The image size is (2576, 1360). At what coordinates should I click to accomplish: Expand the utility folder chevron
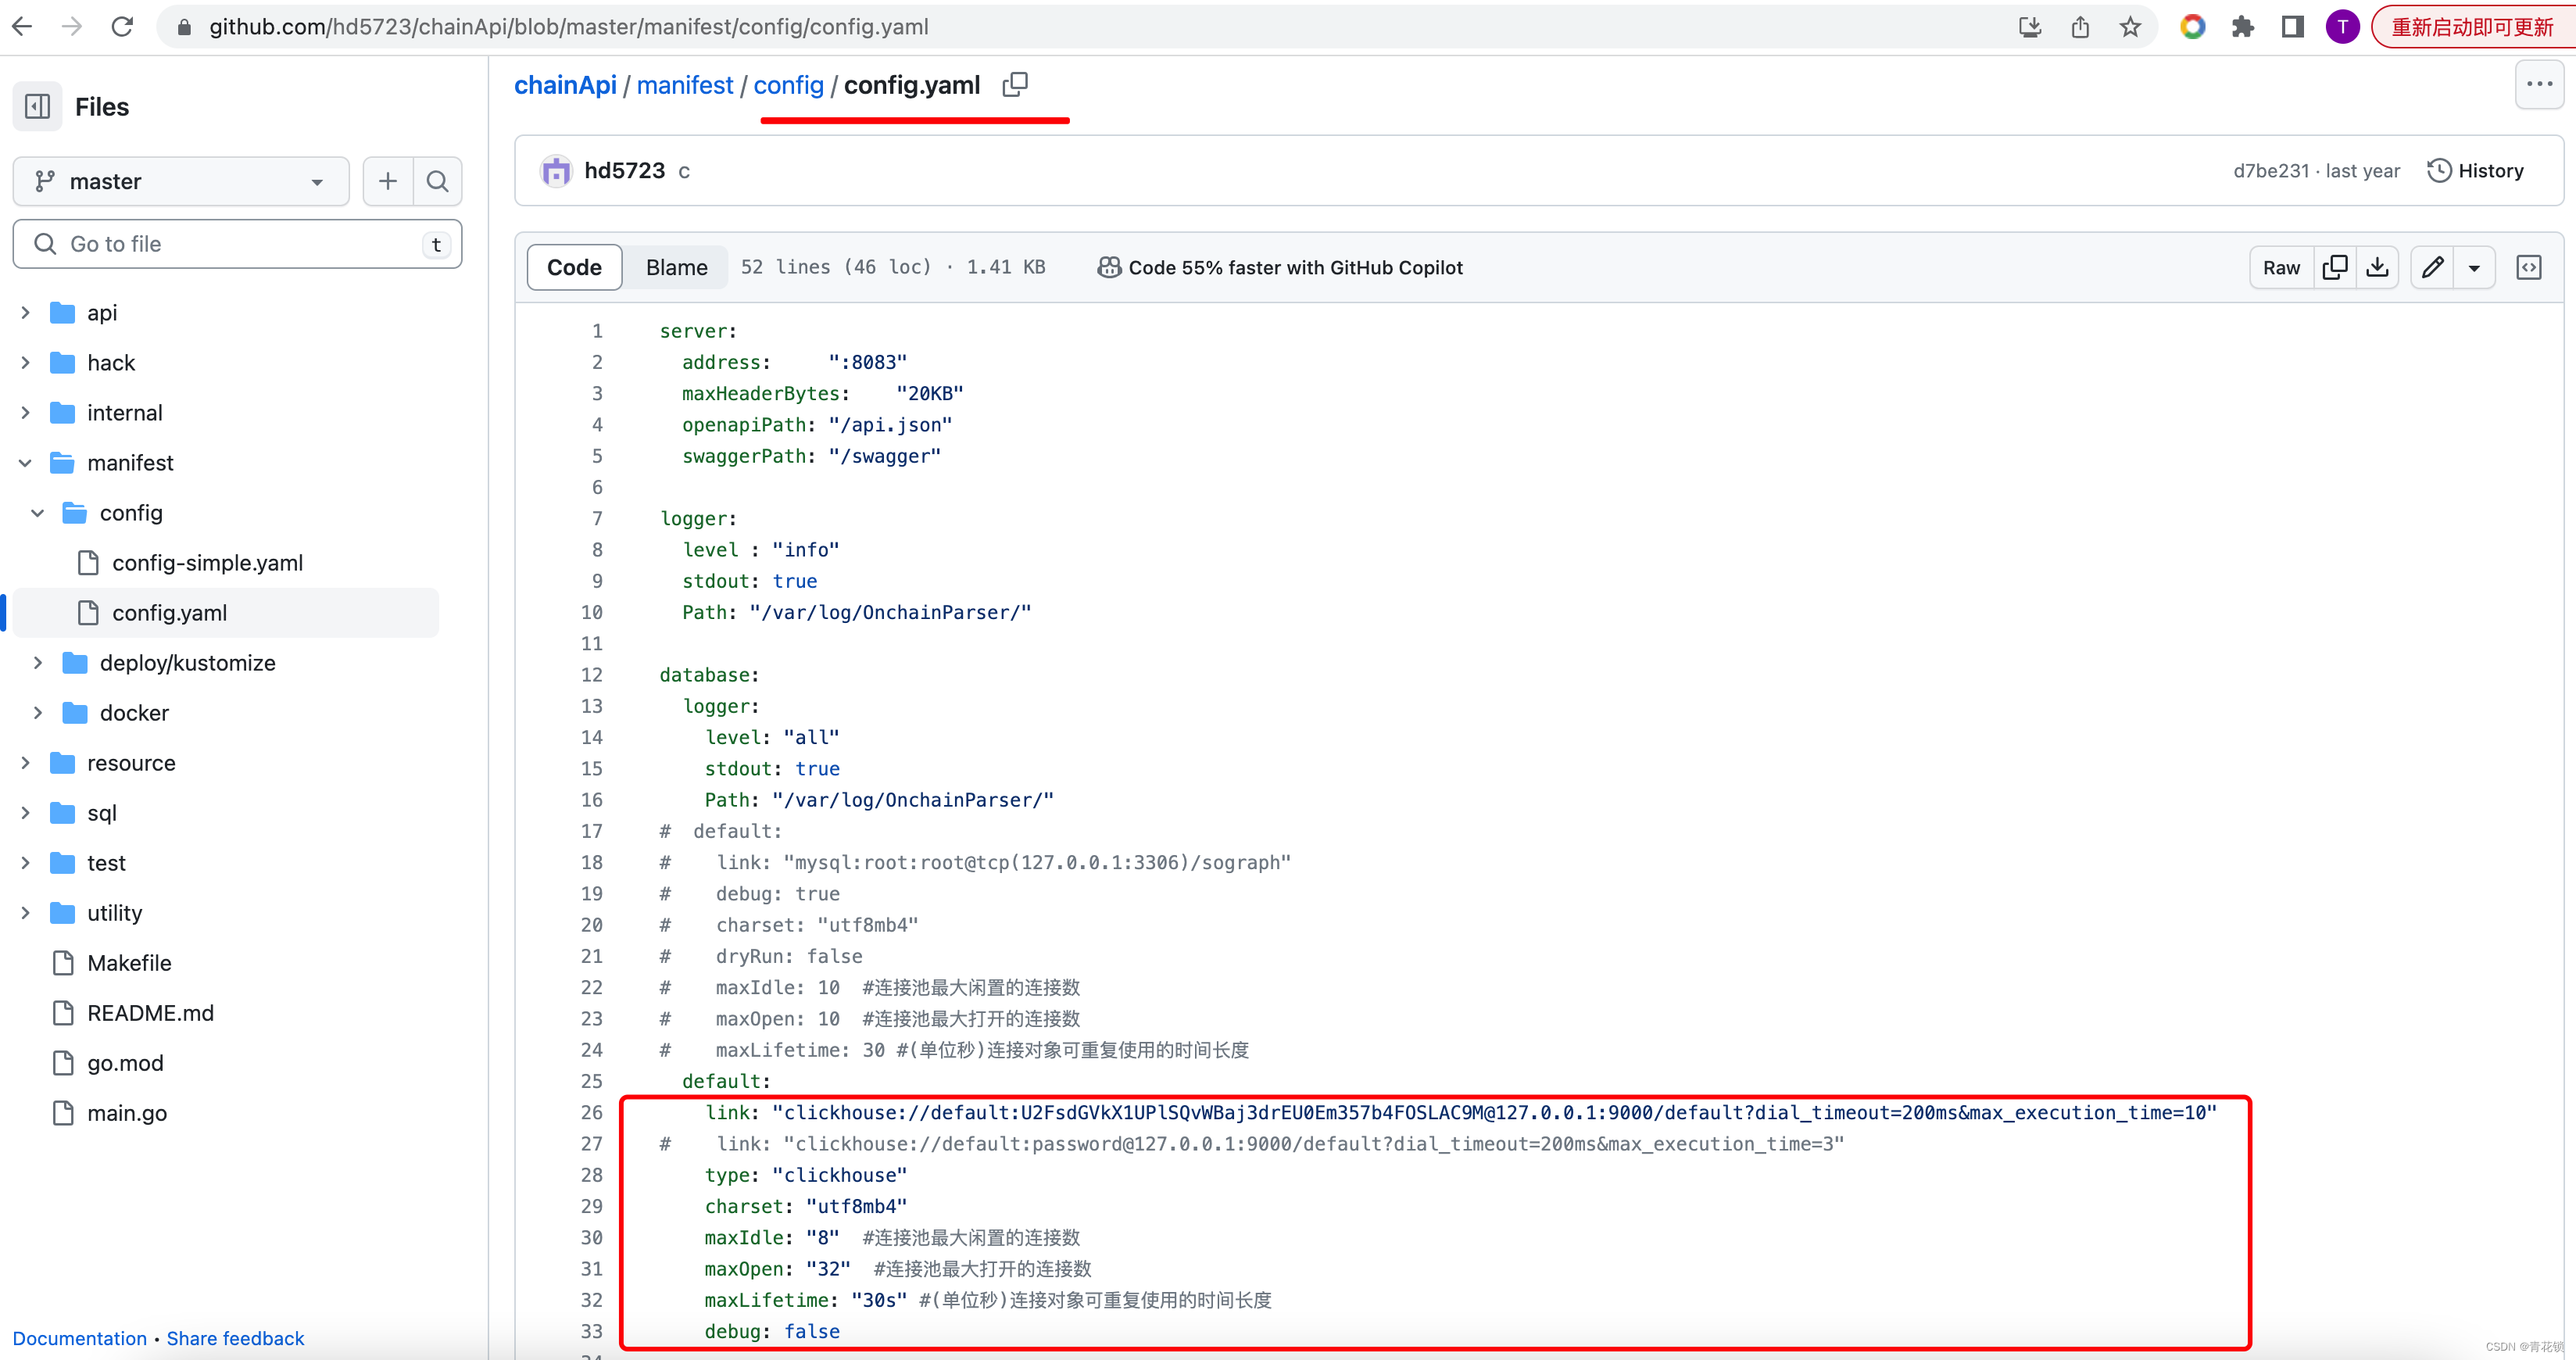tap(26, 913)
